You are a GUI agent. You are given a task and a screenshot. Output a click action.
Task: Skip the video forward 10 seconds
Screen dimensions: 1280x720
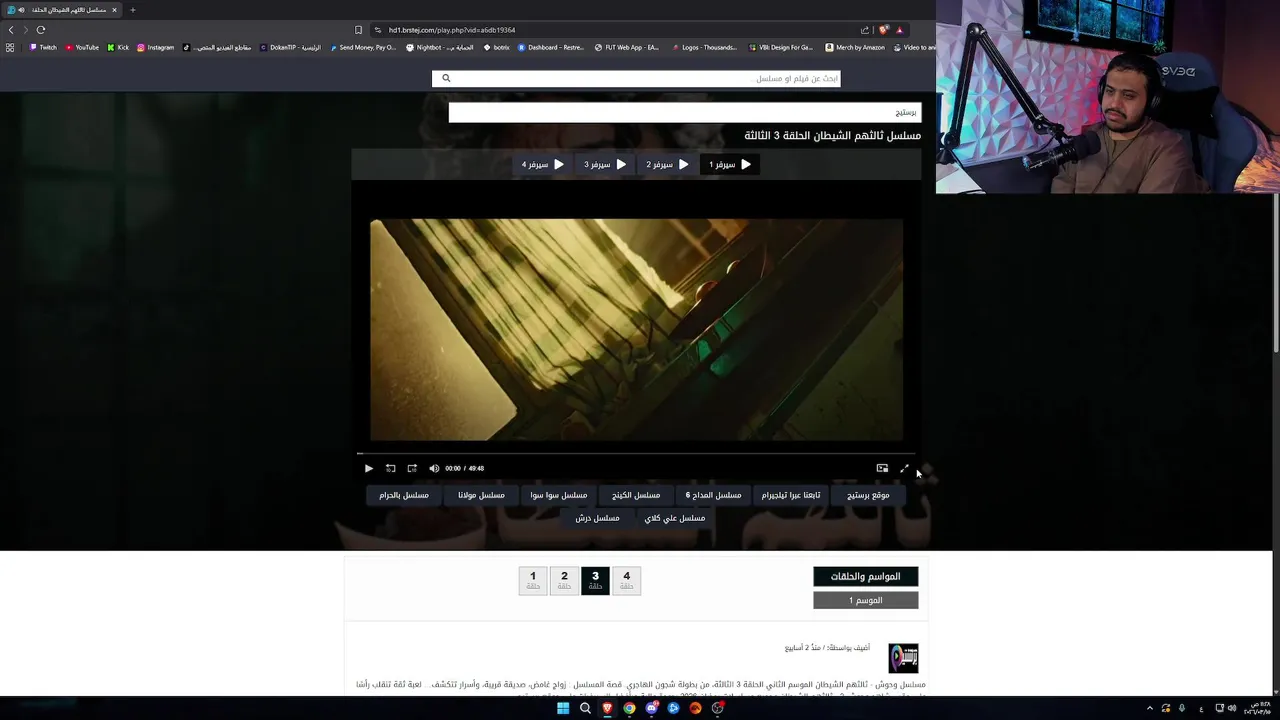click(x=412, y=468)
